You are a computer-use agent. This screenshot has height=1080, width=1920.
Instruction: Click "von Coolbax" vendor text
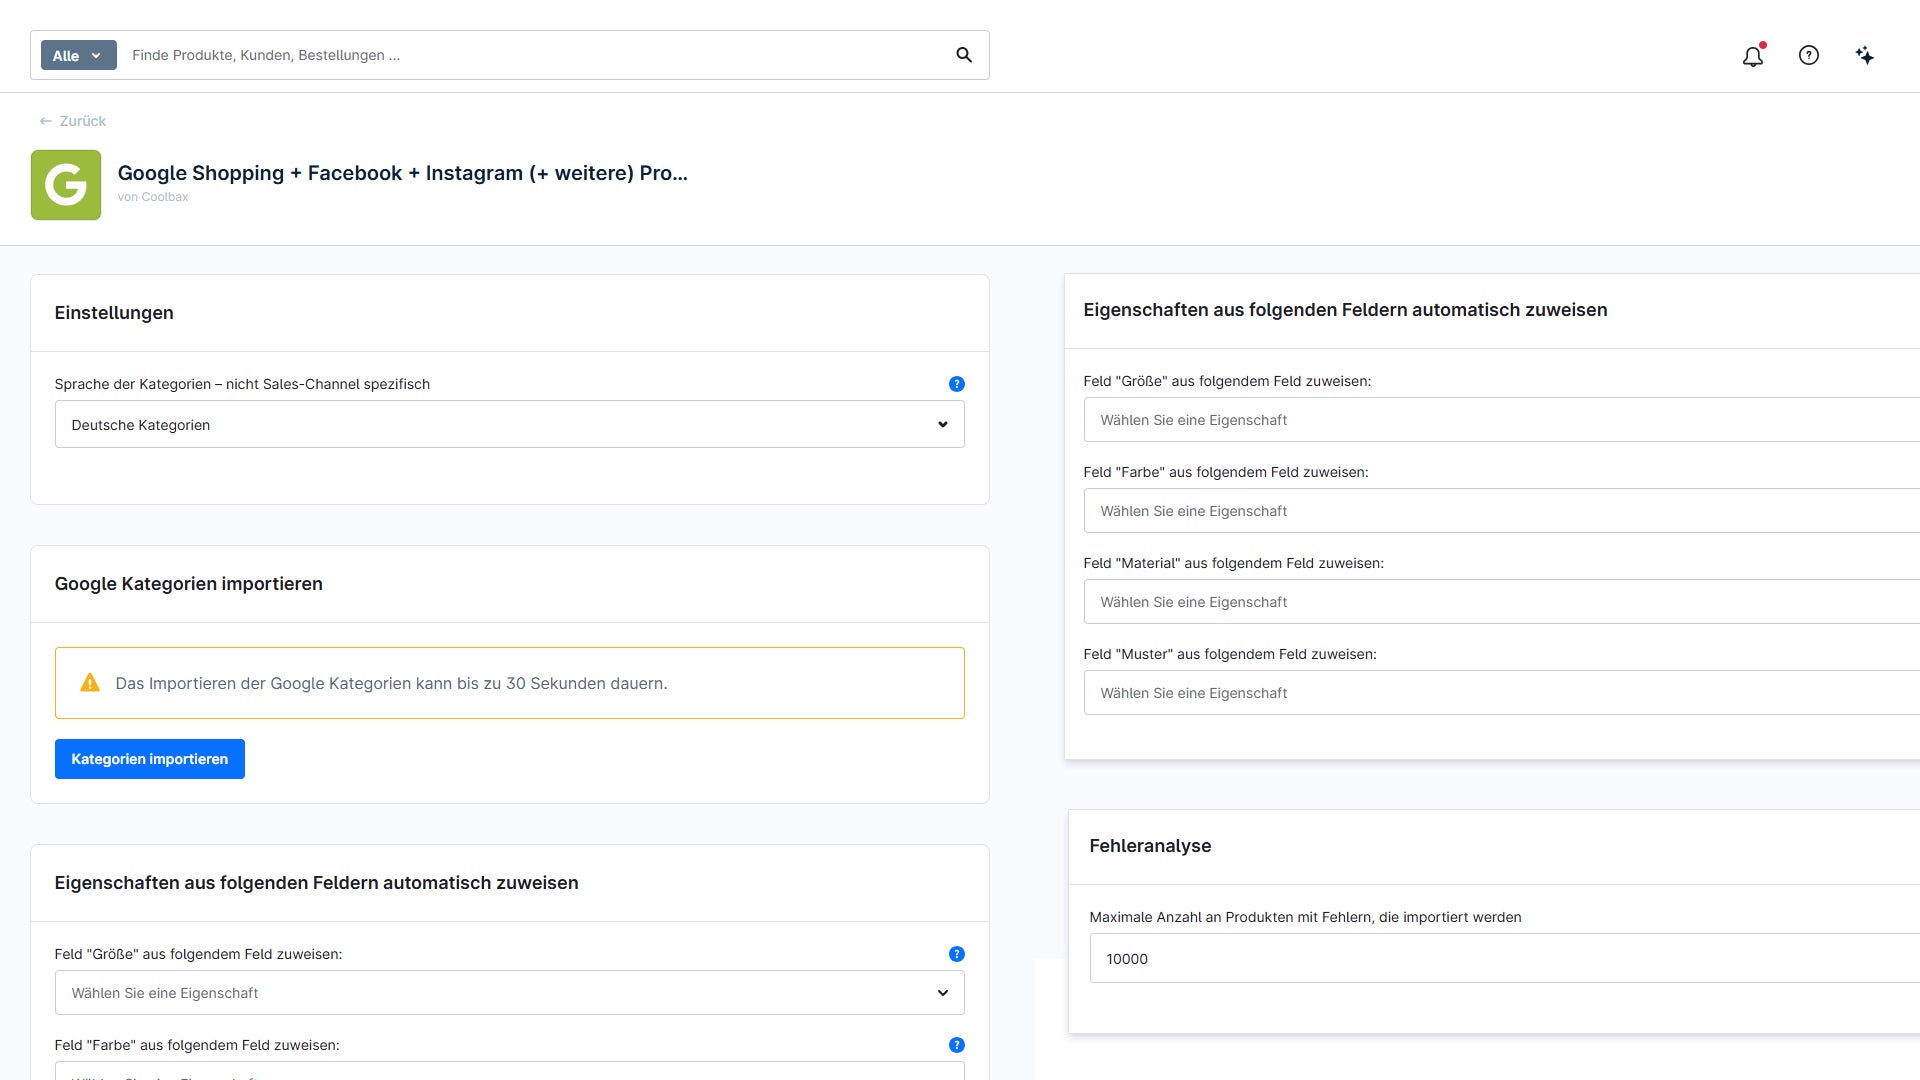coord(153,197)
